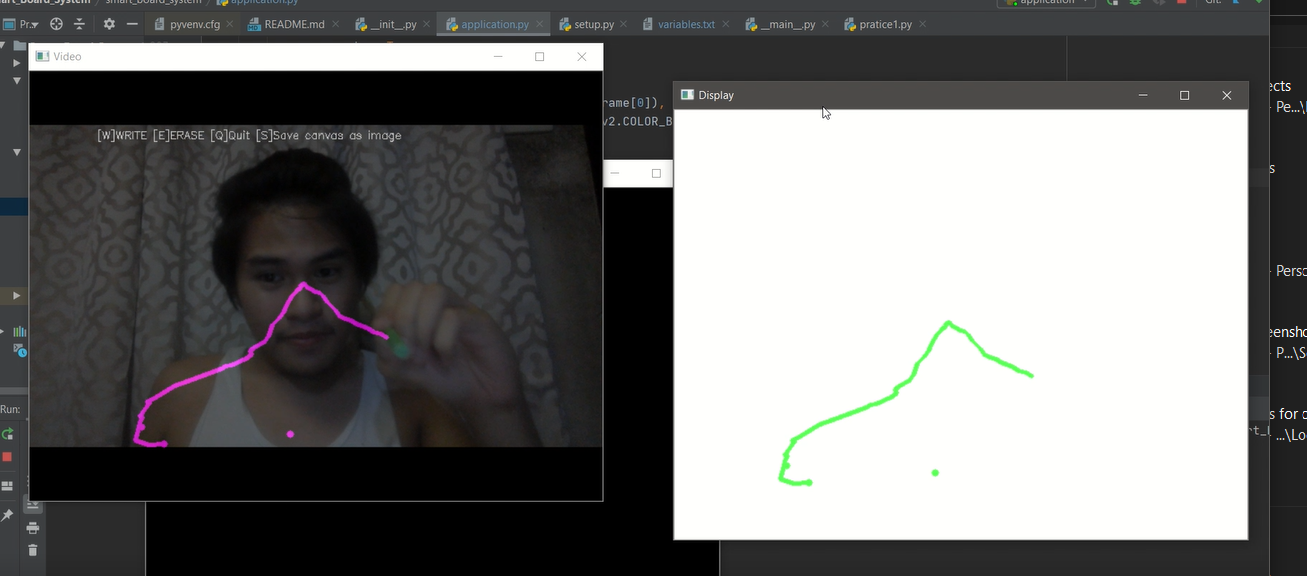Close the application.py tab

coord(539,24)
